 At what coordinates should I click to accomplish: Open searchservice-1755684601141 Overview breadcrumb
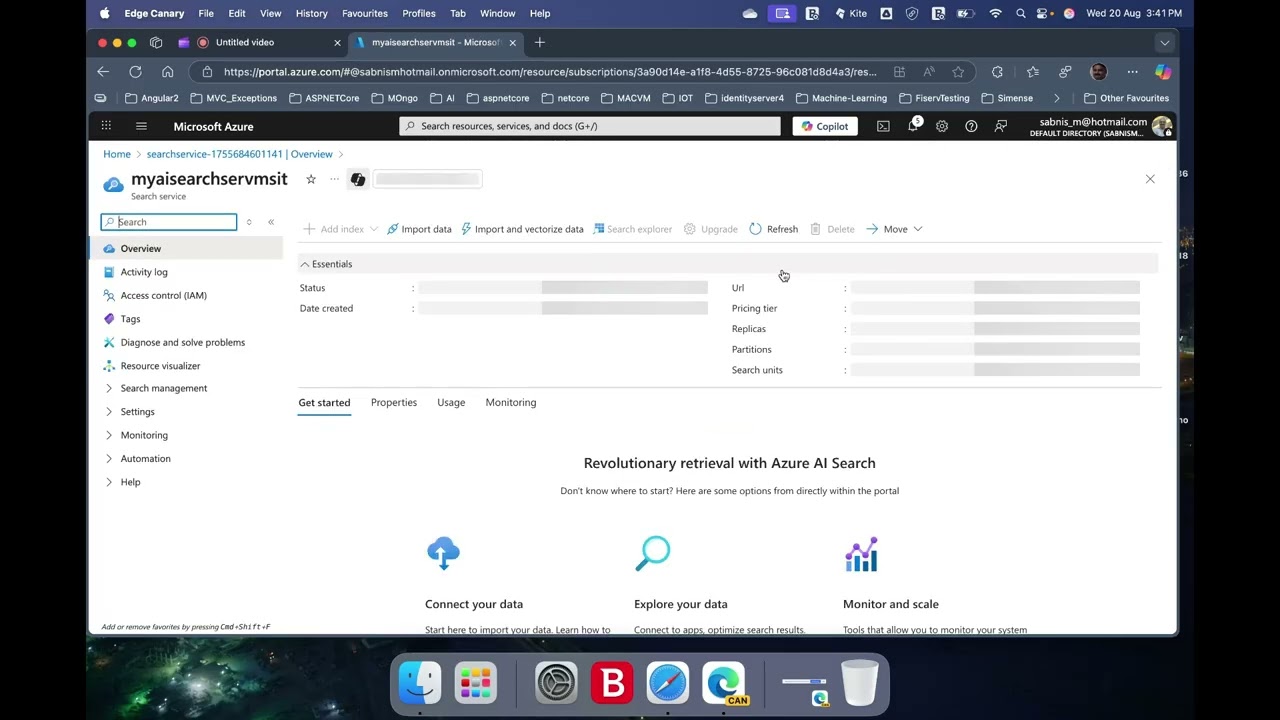coord(239,154)
